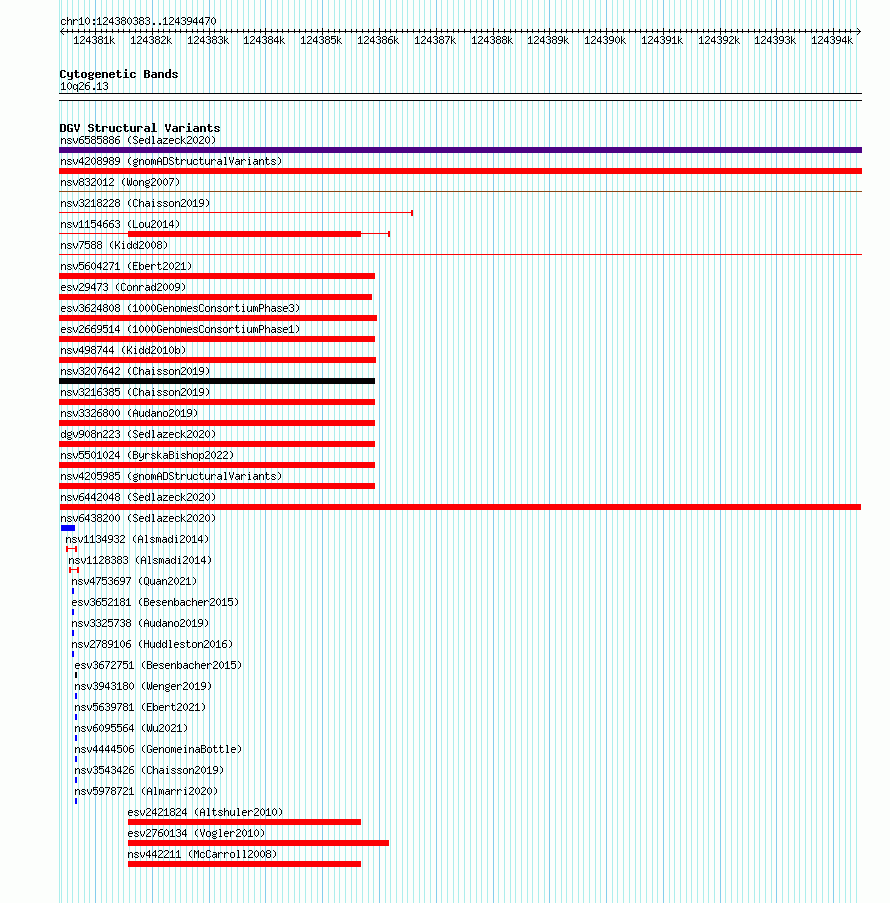Select the red nsv442211 McCarroll2008 bar
The width and height of the screenshot is (890, 903).
[244, 864]
